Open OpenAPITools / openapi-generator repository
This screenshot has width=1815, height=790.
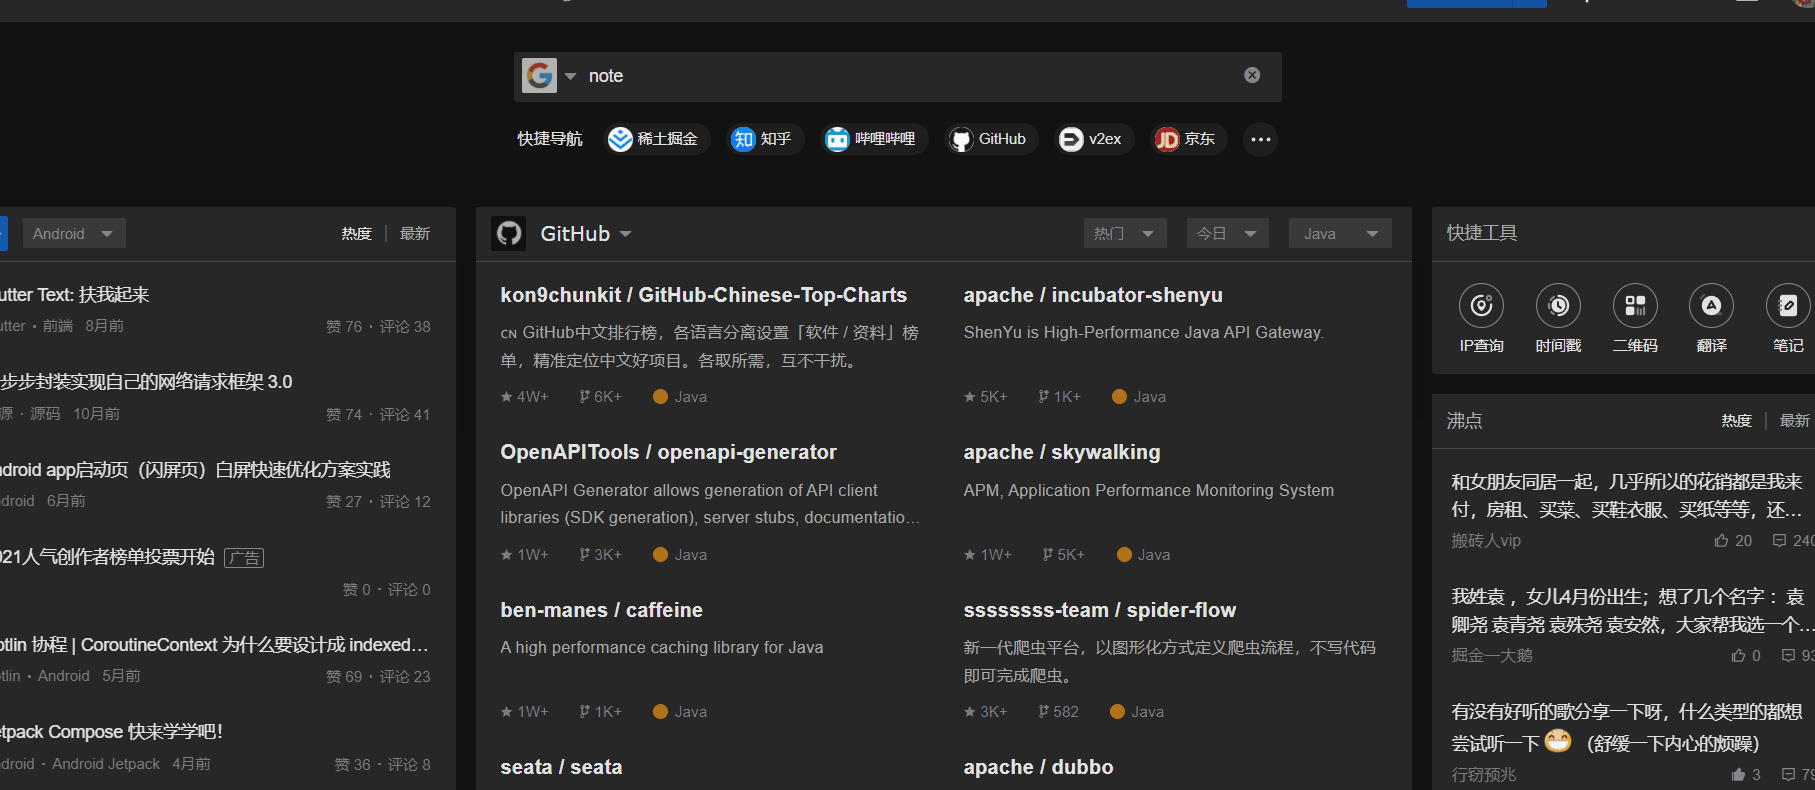coord(669,452)
